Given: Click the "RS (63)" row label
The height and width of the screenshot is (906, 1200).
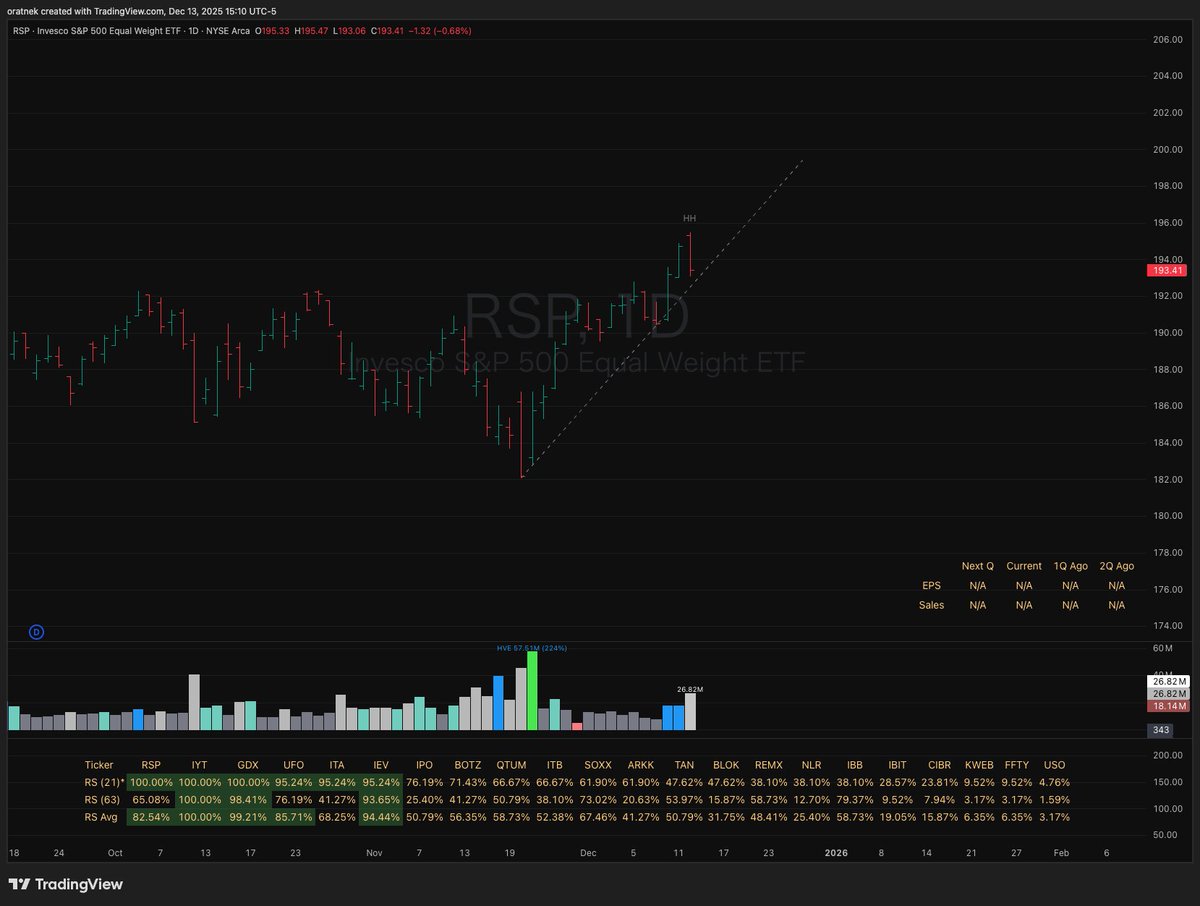Looking at the screenshot, I should 104,800.
